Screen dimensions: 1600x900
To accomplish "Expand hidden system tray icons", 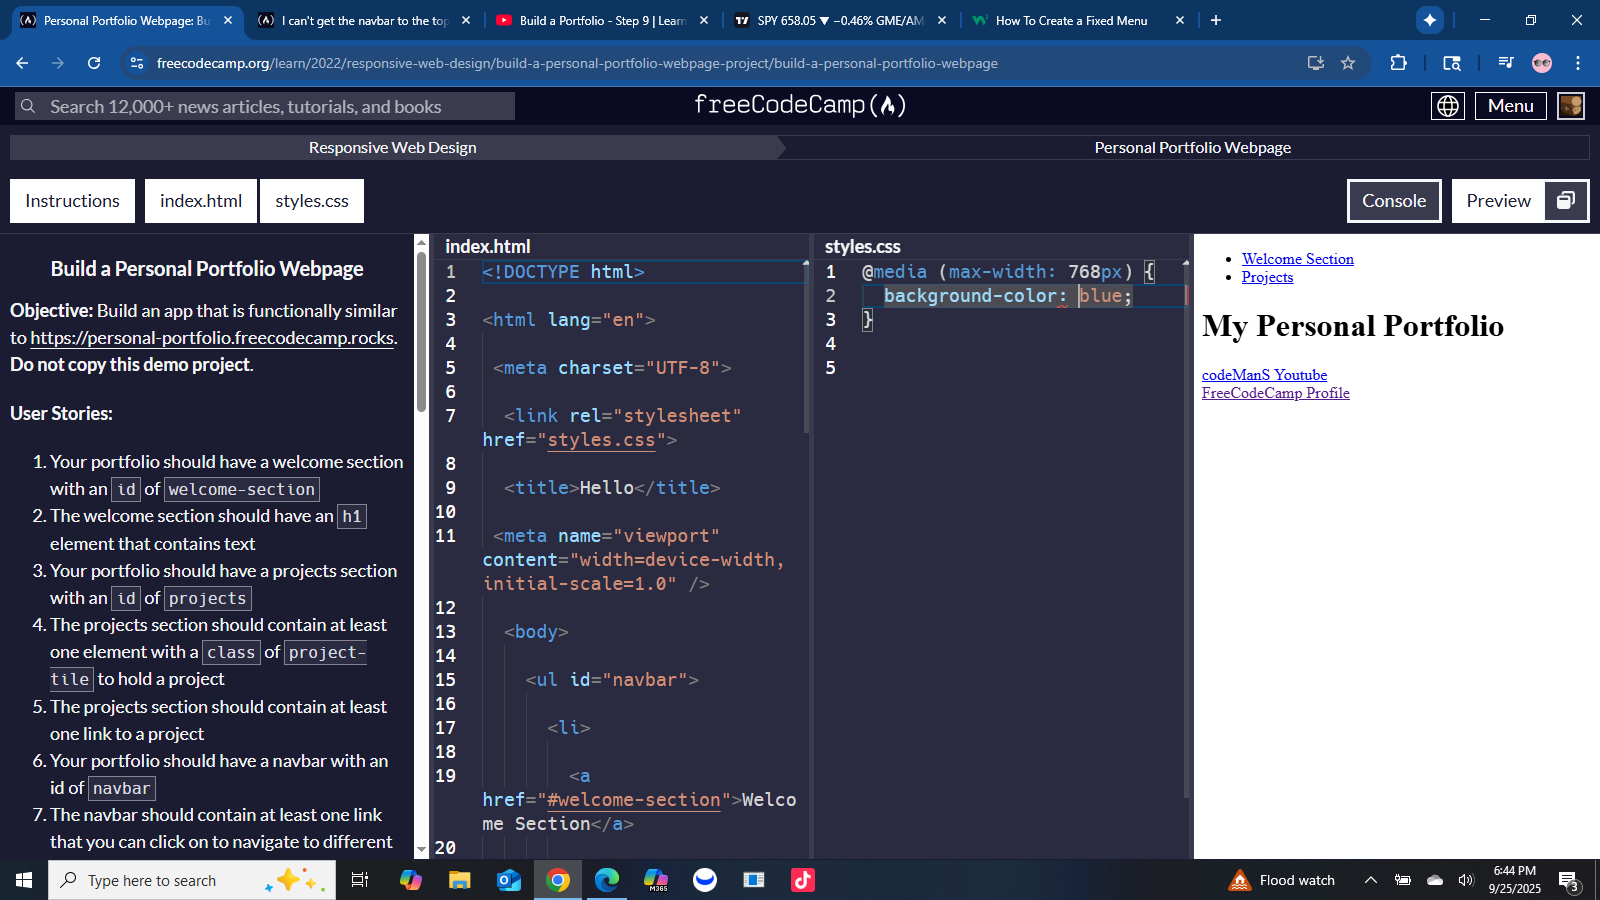I will pyautogui.click(x=1370, y=880).
